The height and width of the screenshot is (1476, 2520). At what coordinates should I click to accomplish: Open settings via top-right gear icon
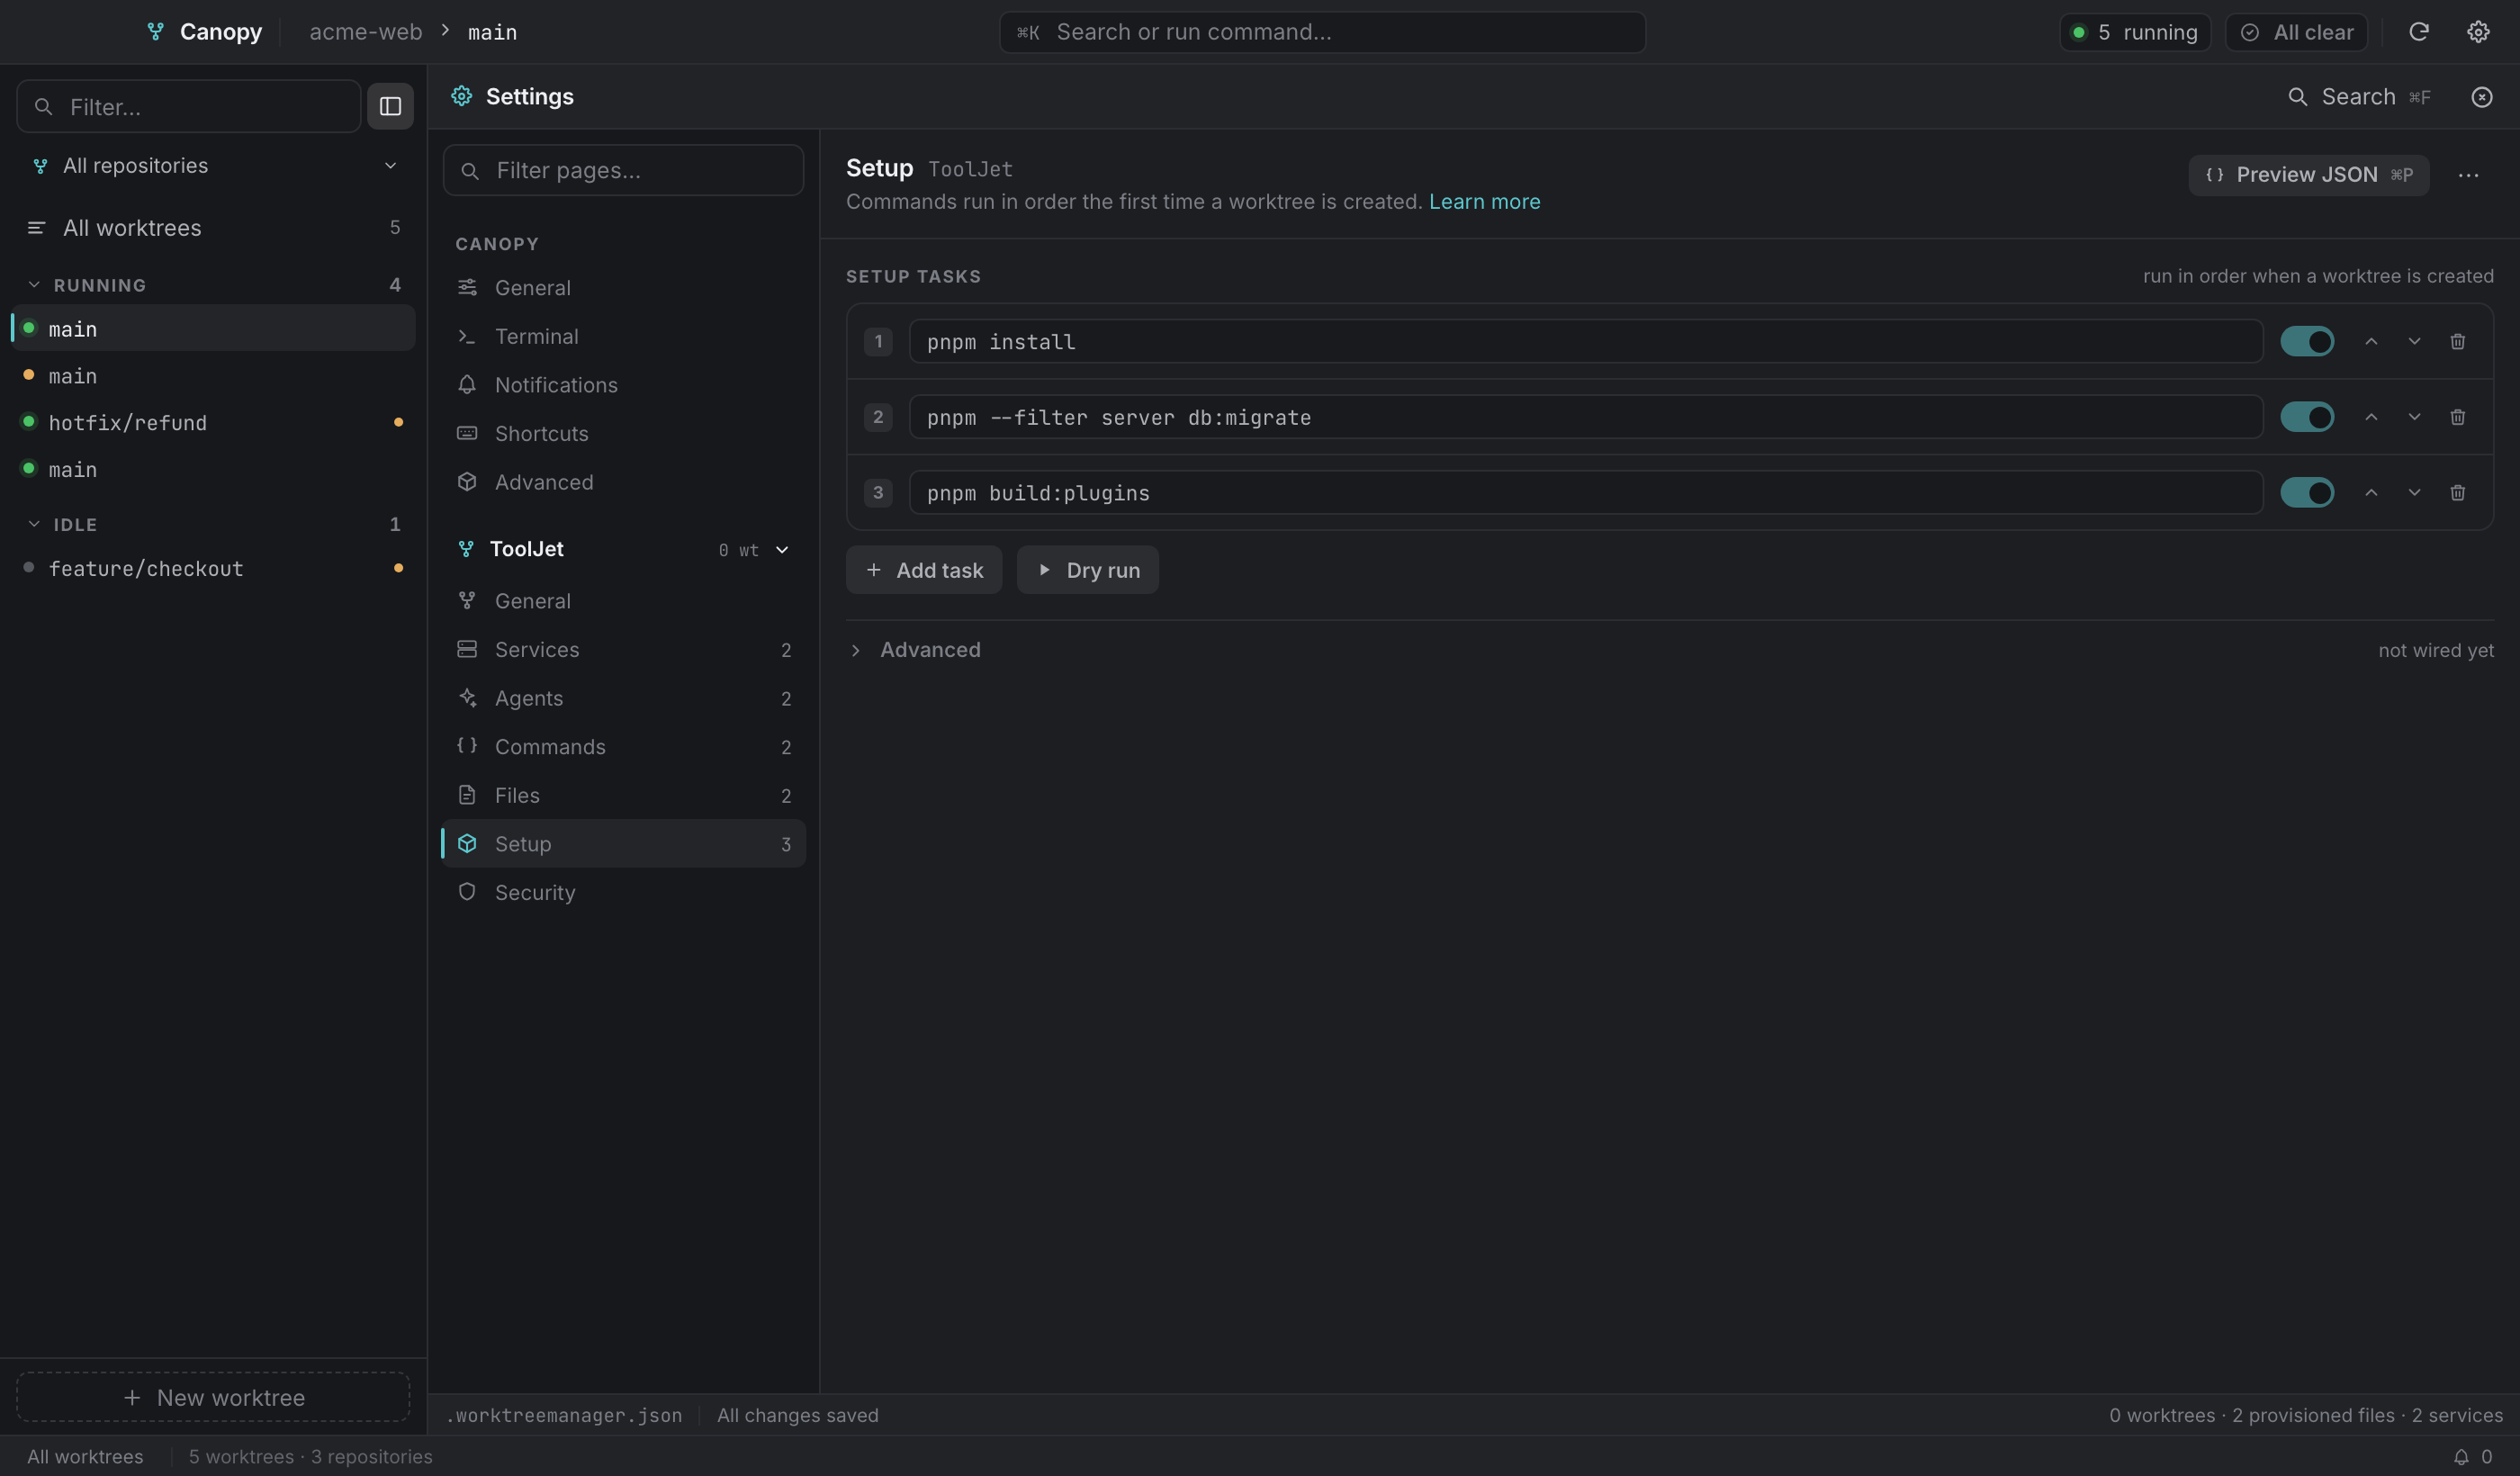[2477, 32]
